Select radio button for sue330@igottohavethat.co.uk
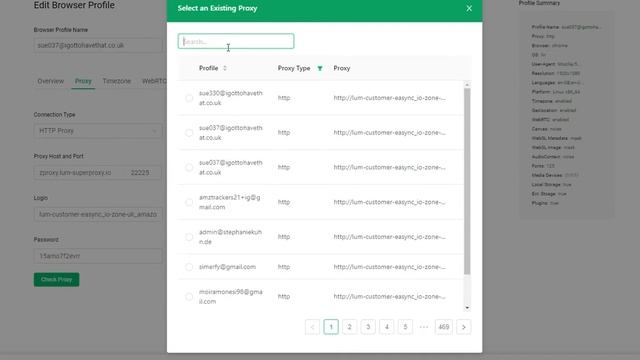 click(189, 98)
